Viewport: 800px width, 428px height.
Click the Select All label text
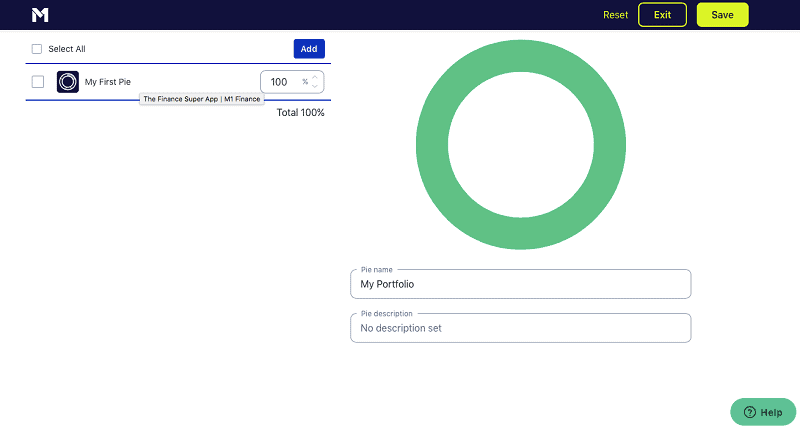pos(67,49)
